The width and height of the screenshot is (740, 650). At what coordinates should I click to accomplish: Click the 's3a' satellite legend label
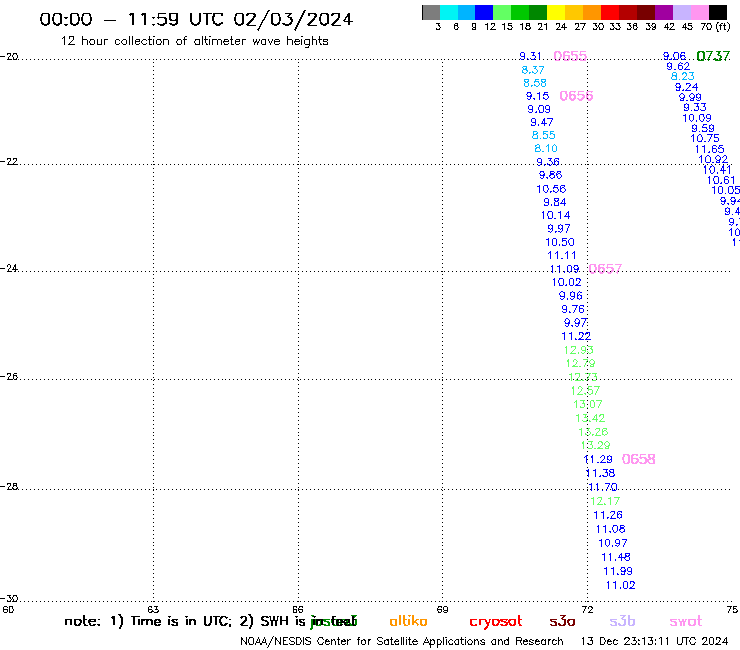(x=562, y=621)
